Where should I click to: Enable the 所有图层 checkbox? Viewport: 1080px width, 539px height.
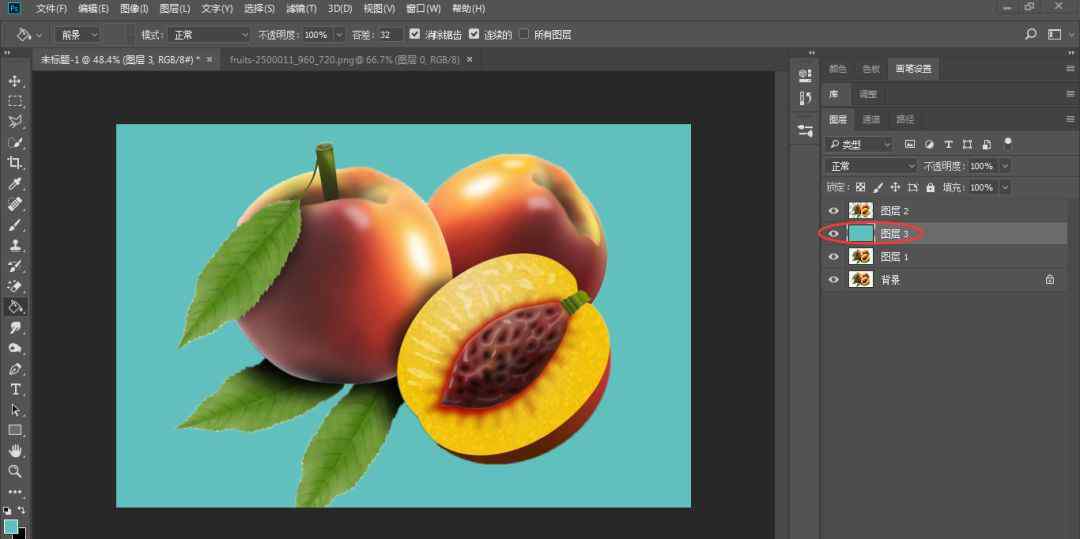click(x=524, y=34)
